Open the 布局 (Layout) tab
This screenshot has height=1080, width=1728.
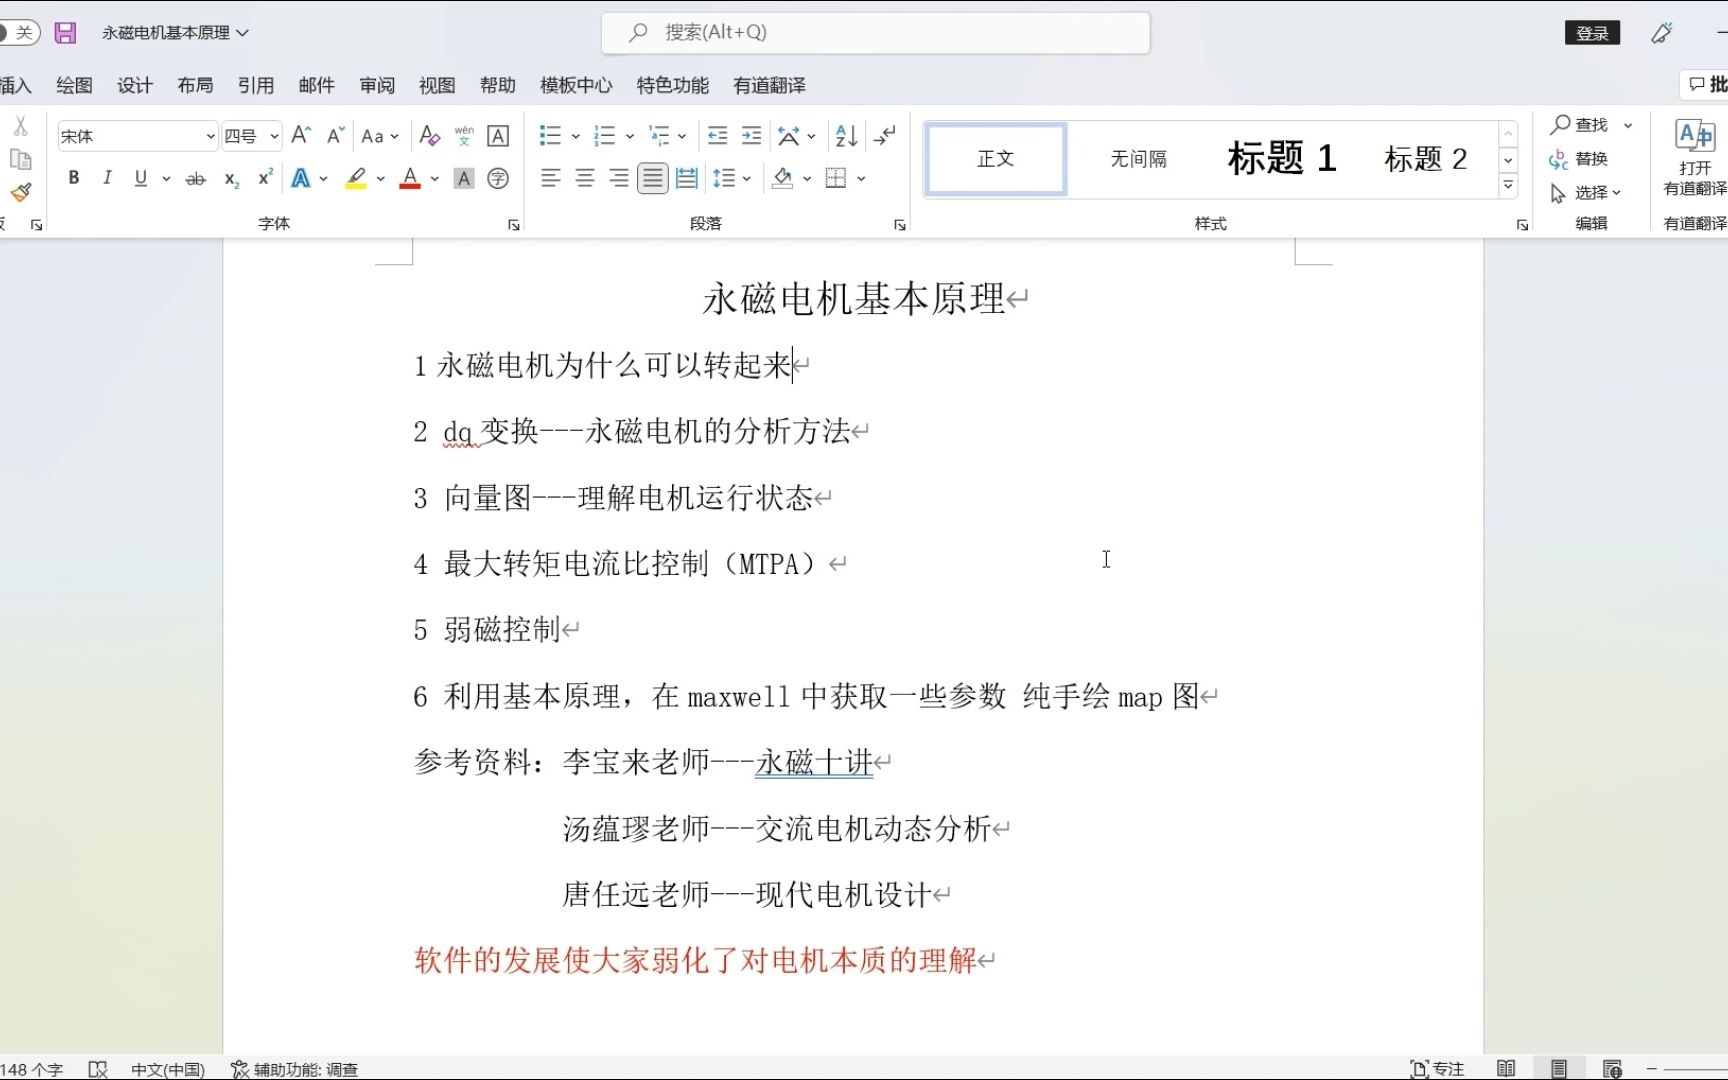[x=195, y=85]
